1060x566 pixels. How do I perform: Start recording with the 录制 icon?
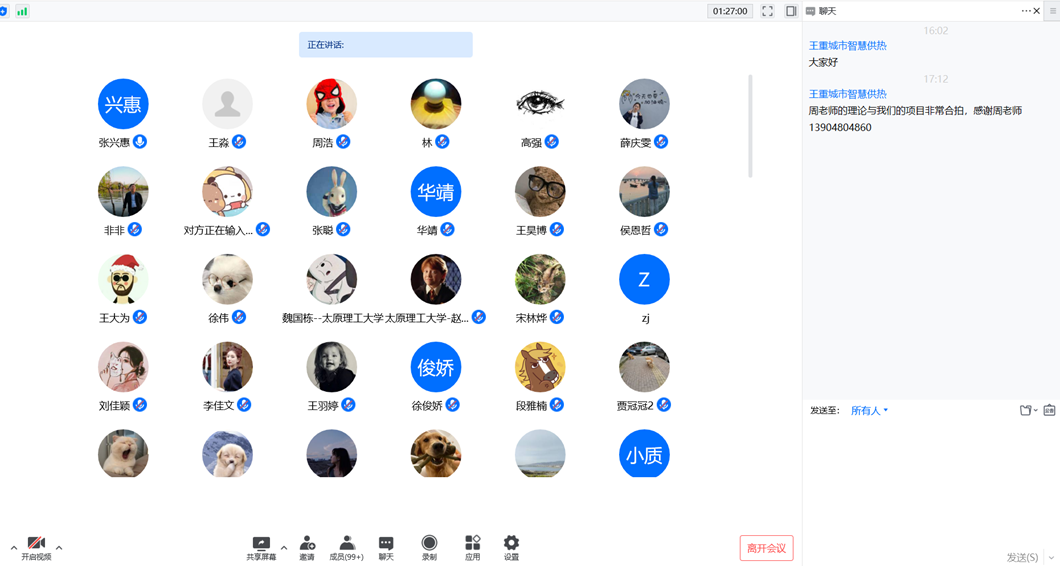click(429, 547)
